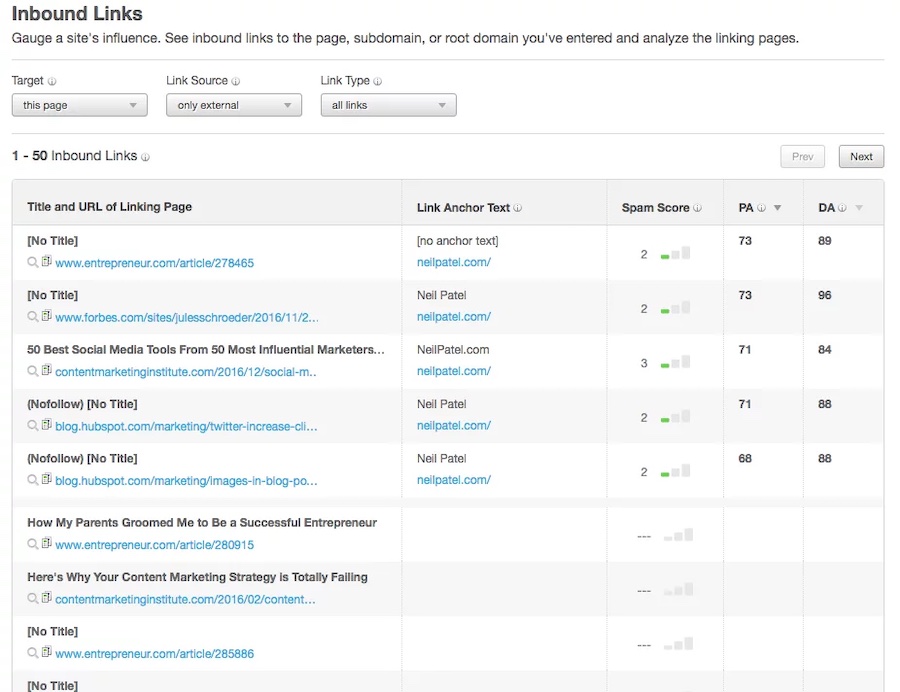Sort by DA using its arrow

pos(858,208)
